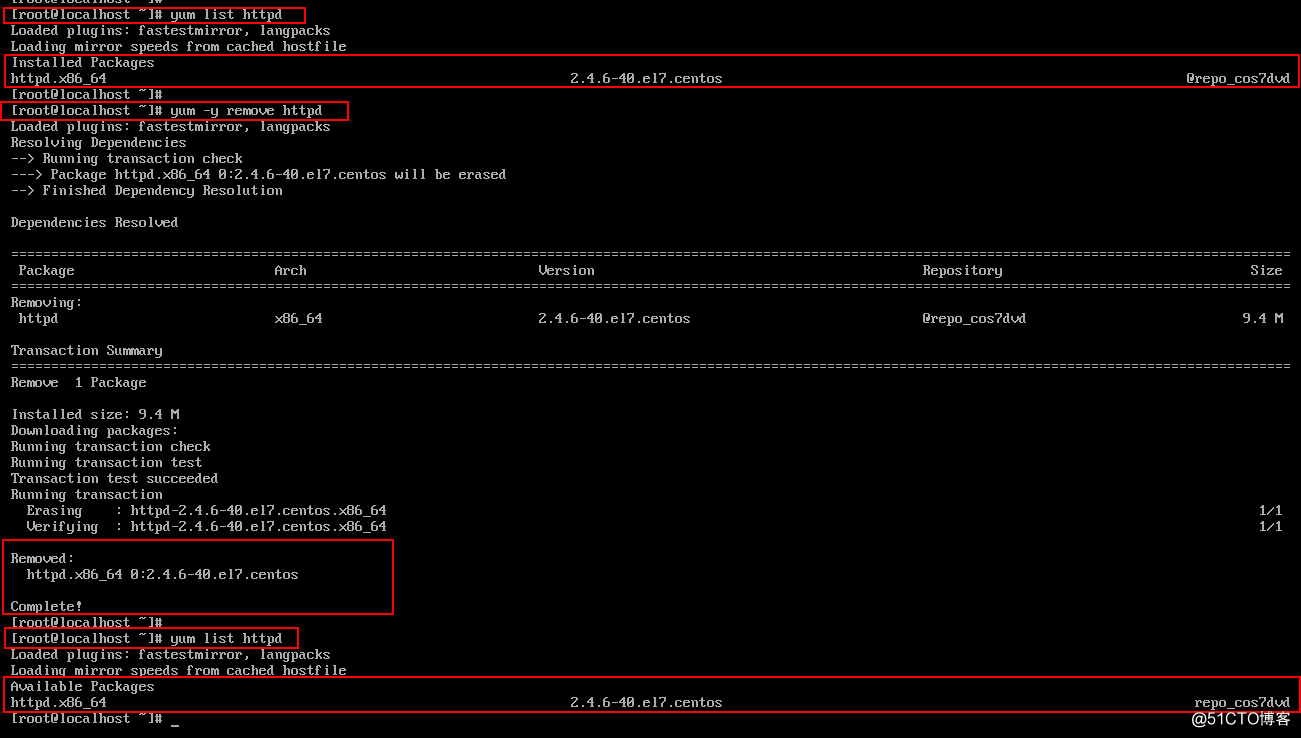Click the '--> Running transaction check' line
The height and width of the screenshot is (738, 1301).
click(x=126, y=158)
